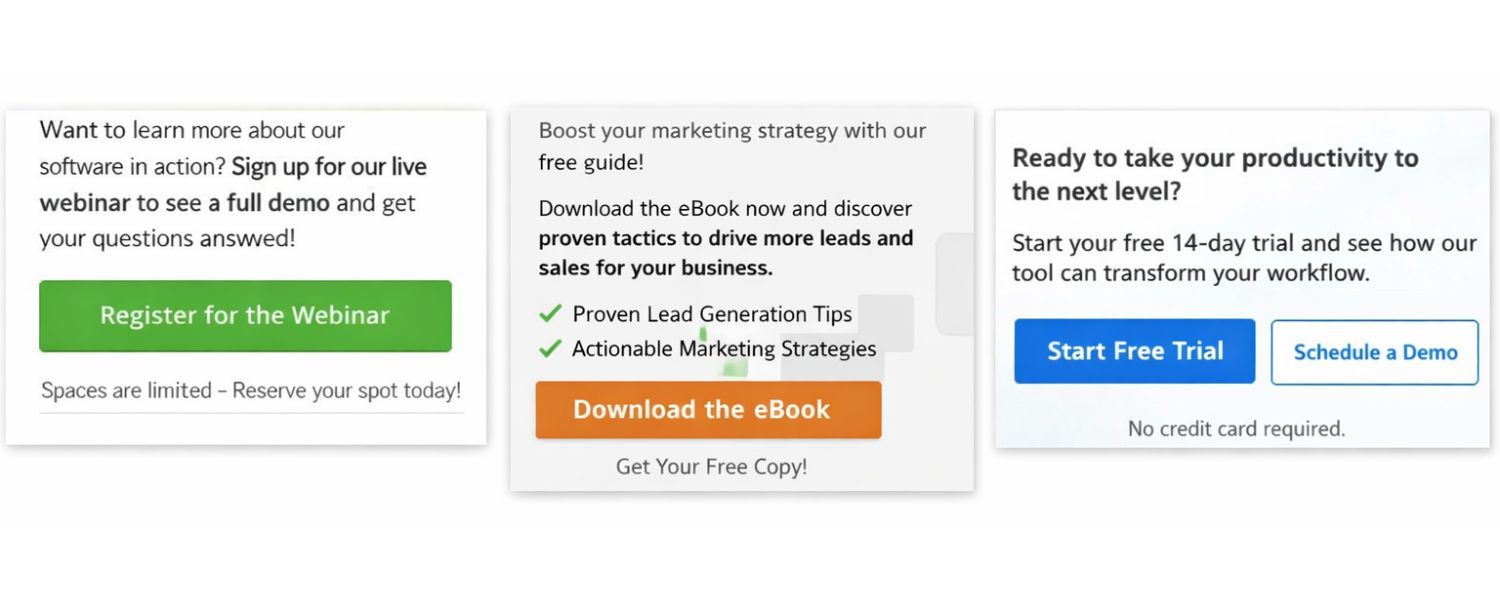Click the 'Download the eBook now and discover' line
Screen dimensions: 1500x600
pos(725,209)
